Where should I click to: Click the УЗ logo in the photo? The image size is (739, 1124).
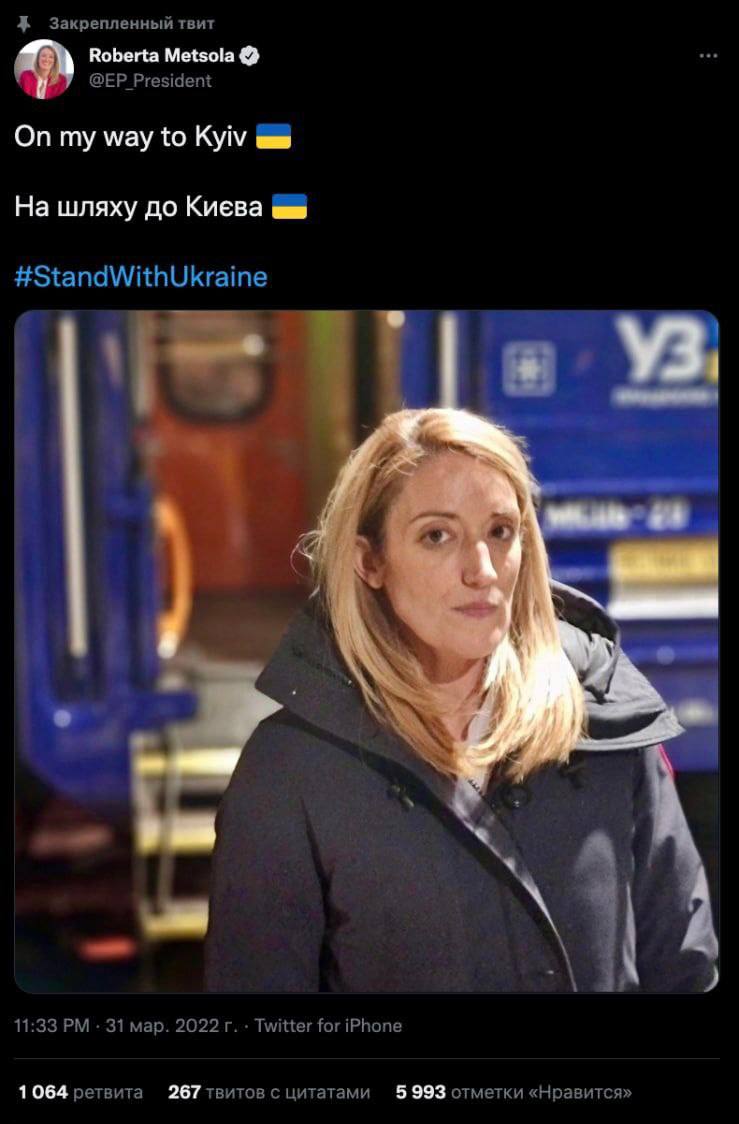coord(664,349)
